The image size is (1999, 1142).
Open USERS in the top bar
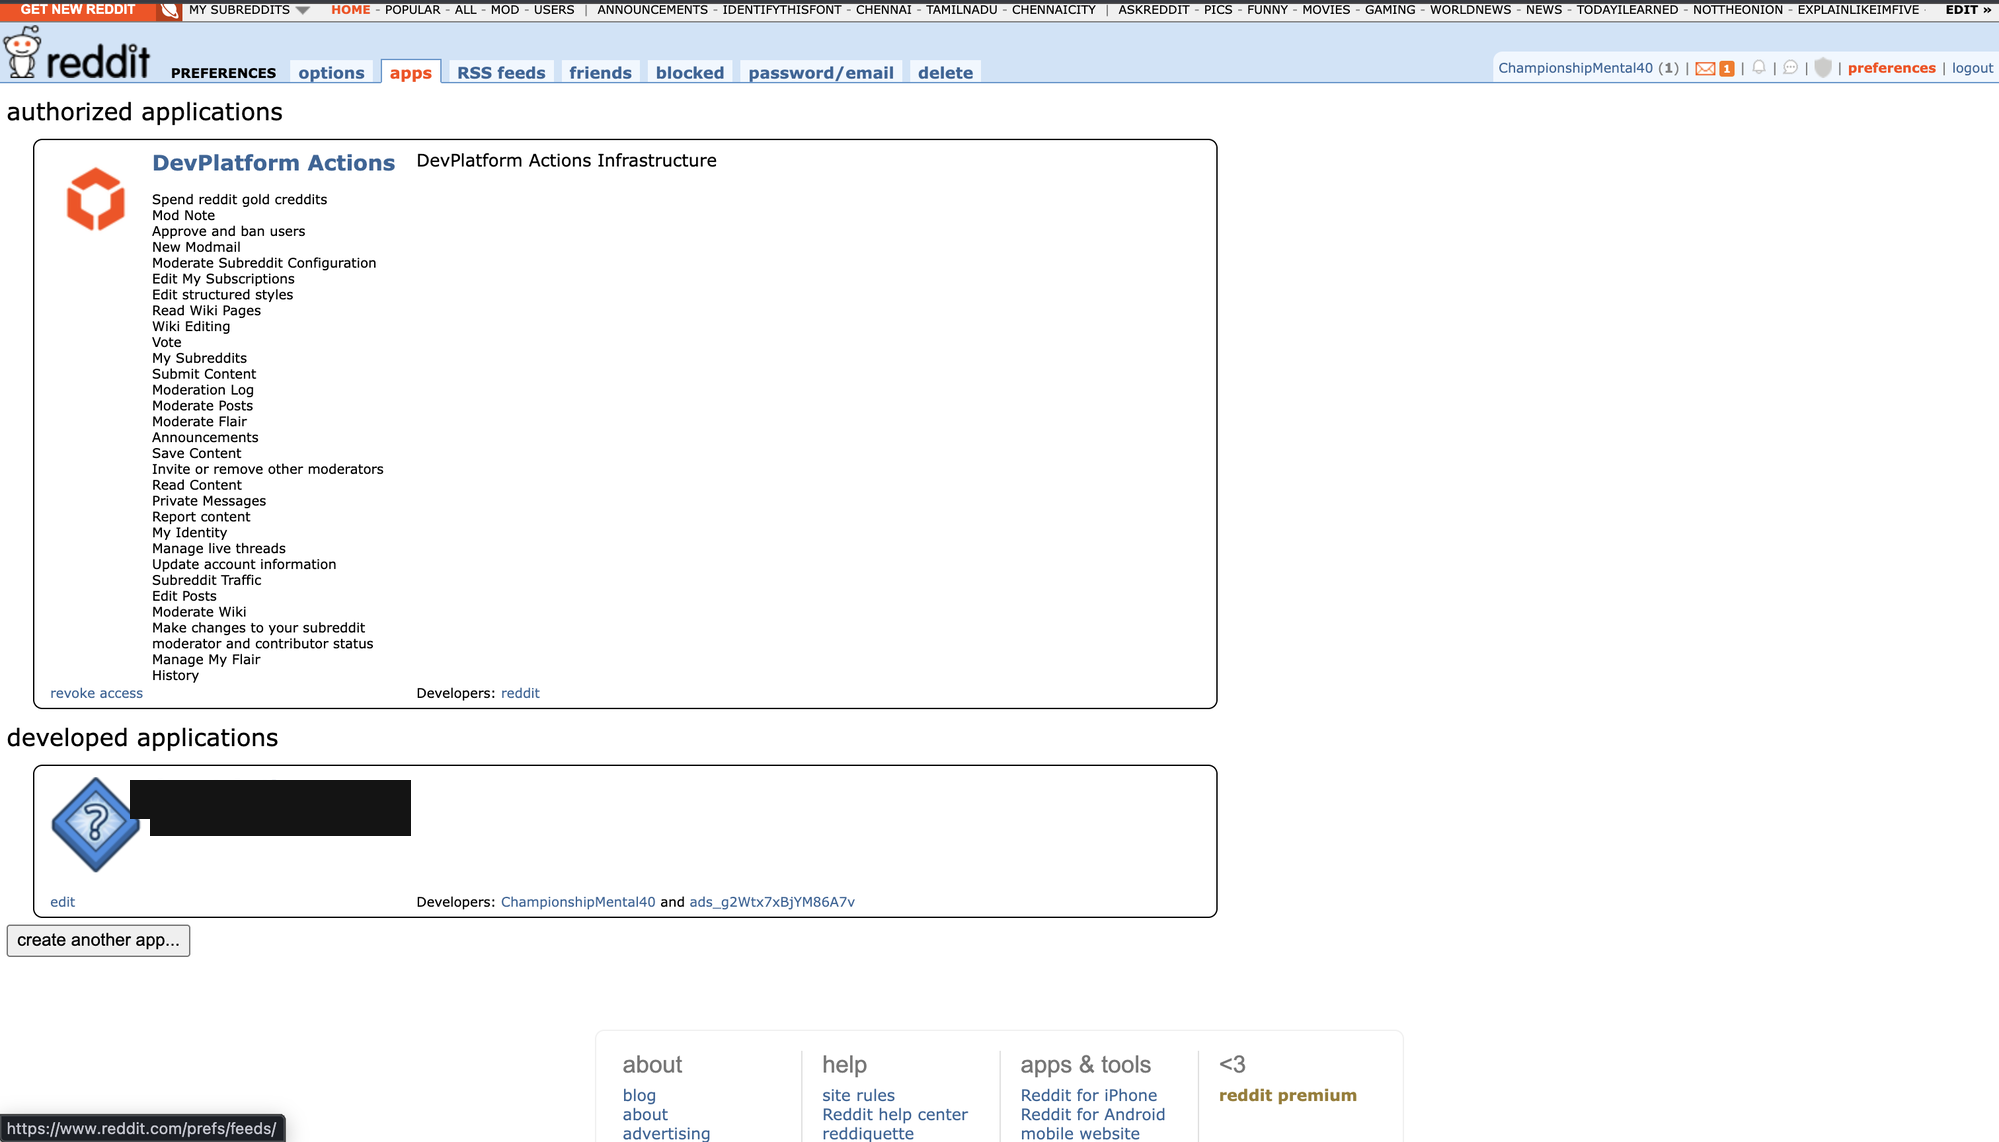click(x=554, y=10)
